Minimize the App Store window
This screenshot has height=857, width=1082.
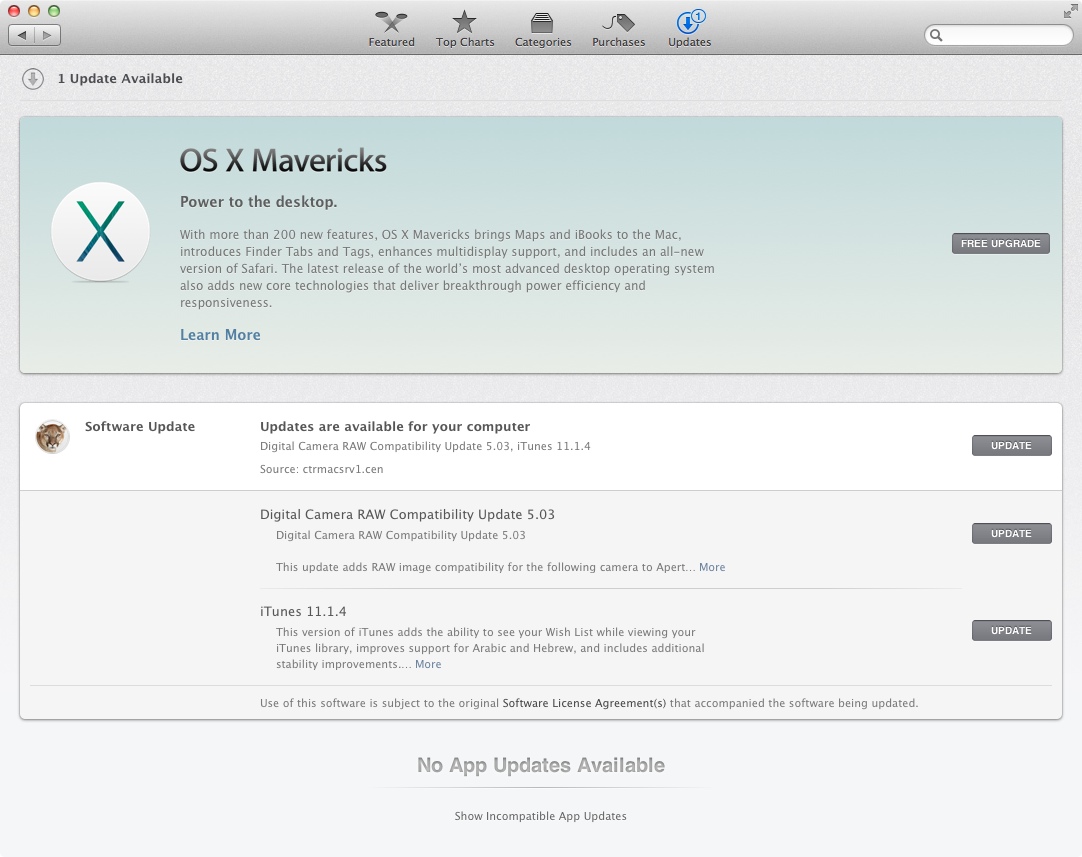pyautogui.click(x=34, y=11)
